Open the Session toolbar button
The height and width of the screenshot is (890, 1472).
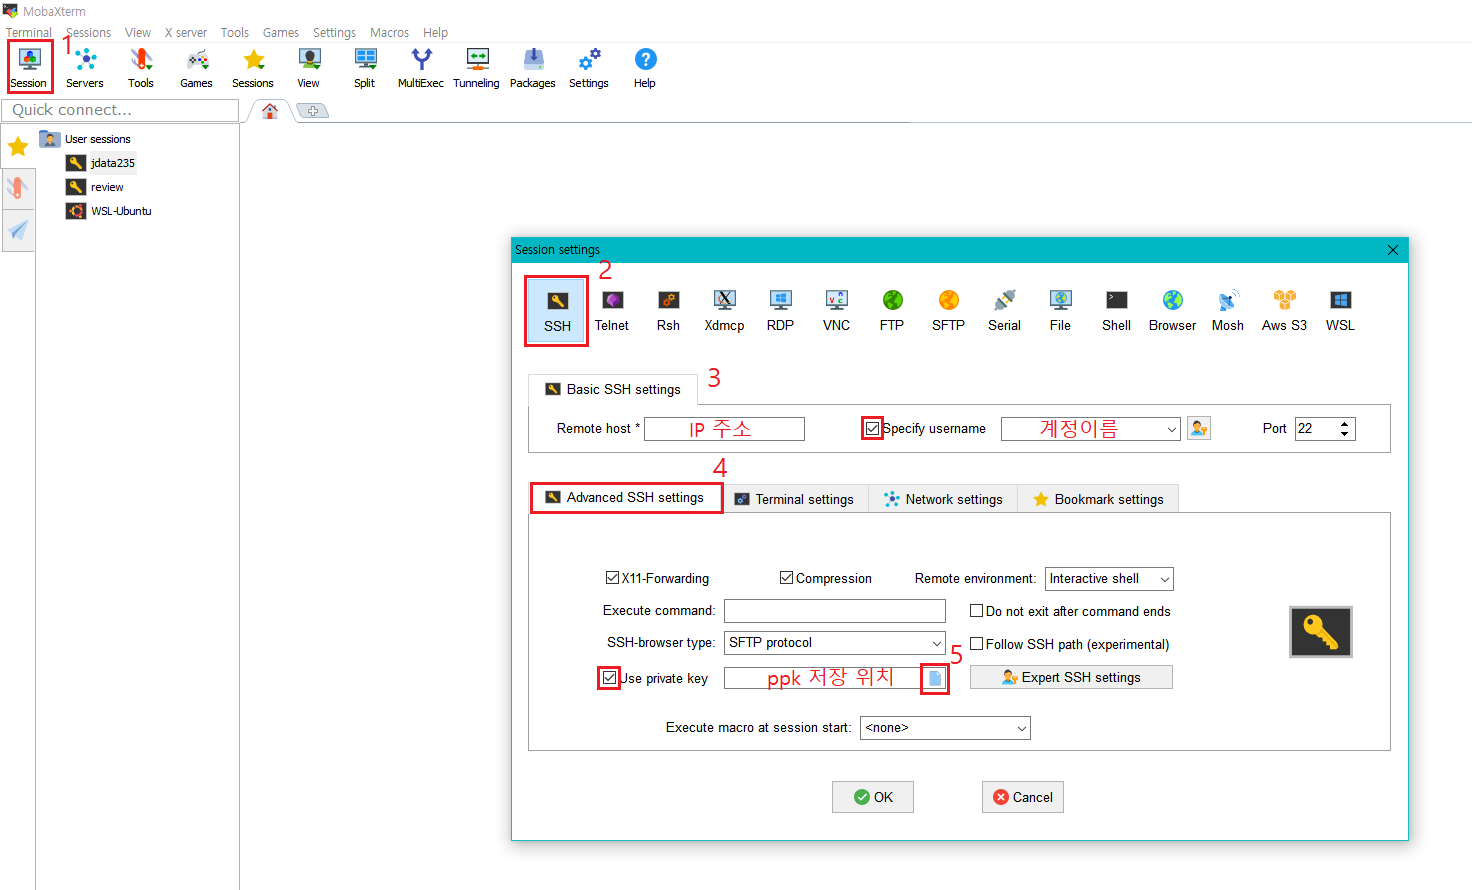pyautogui.click(x=29, y=68)
